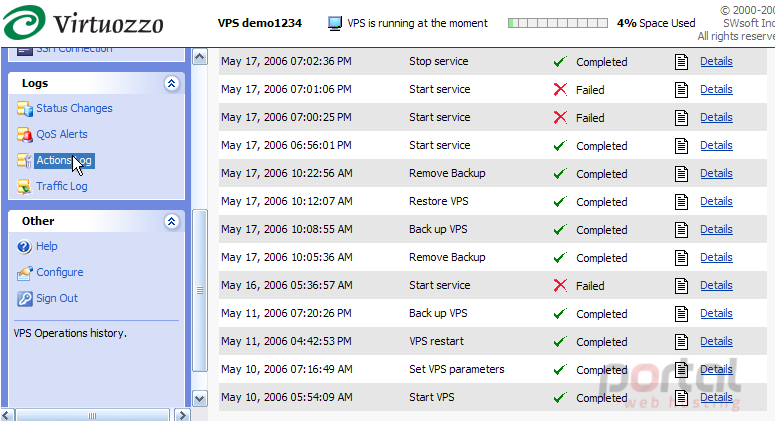Screen dimensions: 776x422
Task: Open Details for Stop service entry
Action: [716, 61]
